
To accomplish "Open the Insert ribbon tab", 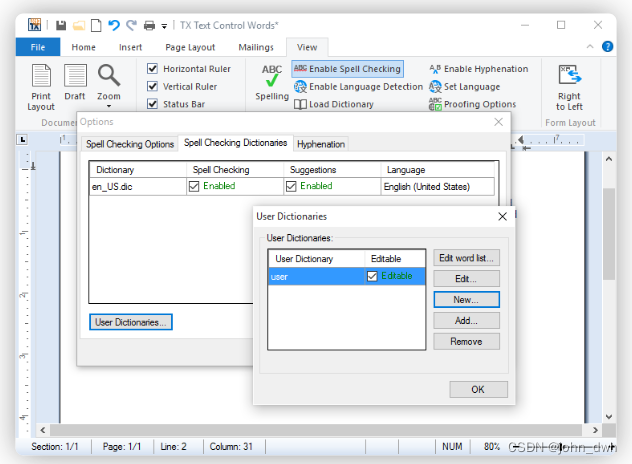I will click(130, 47).
